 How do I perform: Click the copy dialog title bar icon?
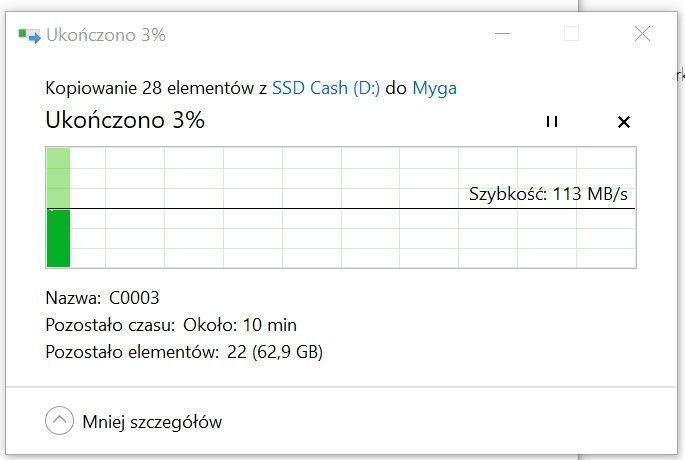[x=29, y=35]
